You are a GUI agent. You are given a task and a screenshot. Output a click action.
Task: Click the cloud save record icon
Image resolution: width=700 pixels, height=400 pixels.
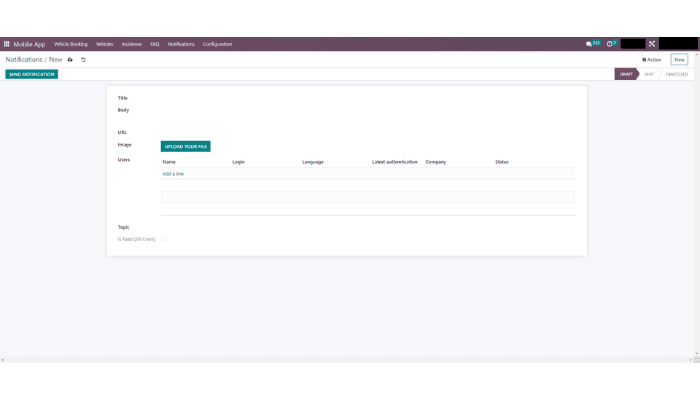(70, 60)
